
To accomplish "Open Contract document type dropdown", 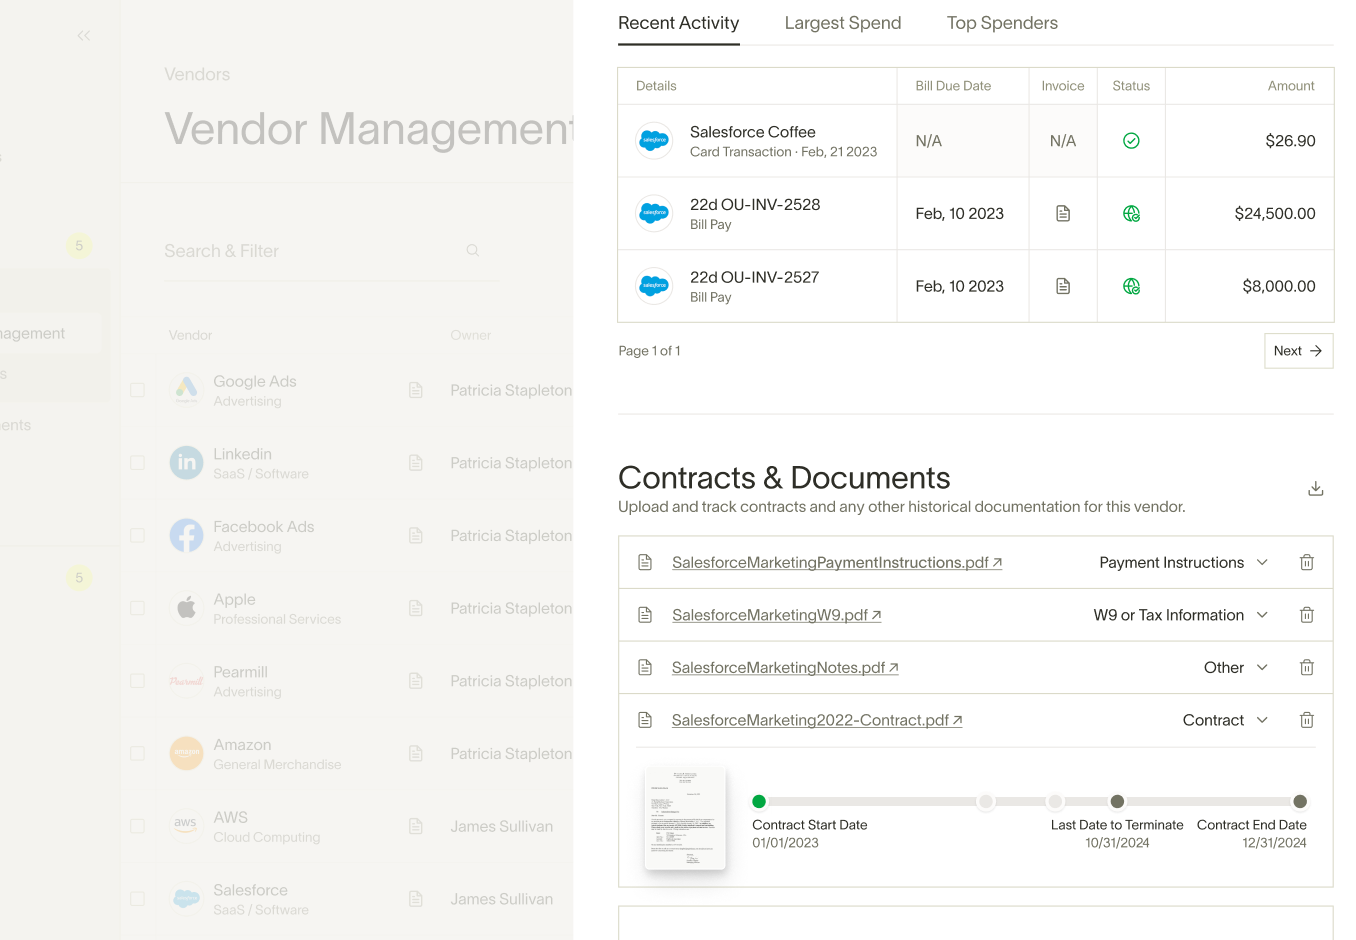I will (x=1226, y=720).
